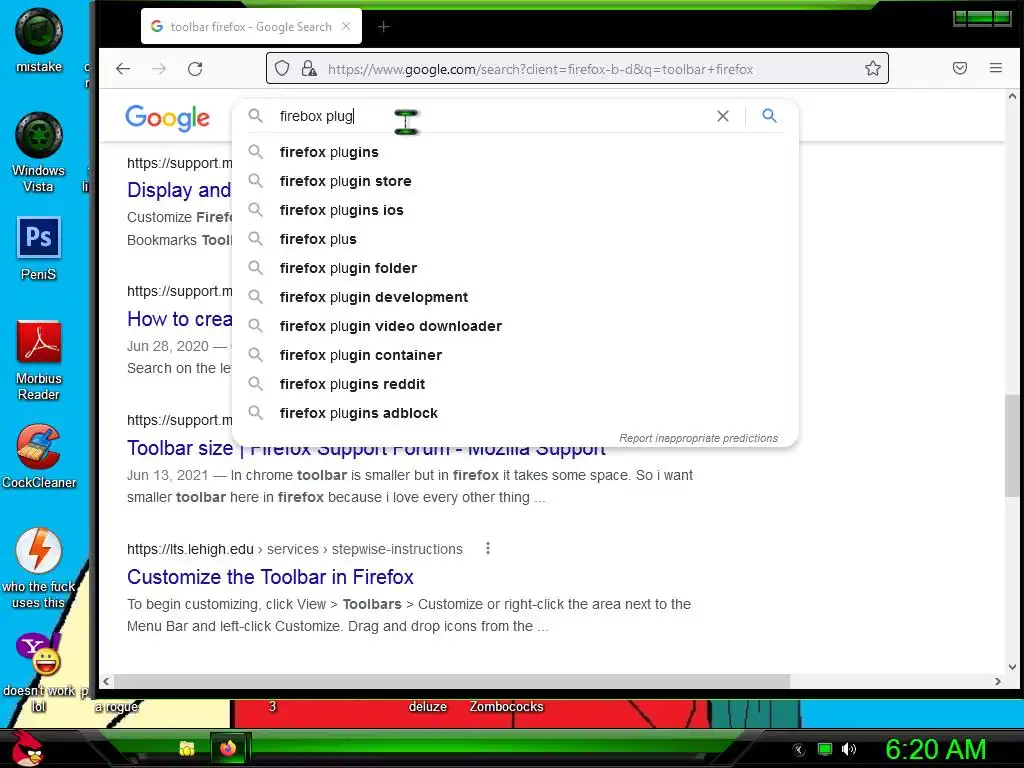The image size is (1024, 768).
Task: Click vertical scrollbar down arrow
Action: coord(1012,667)
